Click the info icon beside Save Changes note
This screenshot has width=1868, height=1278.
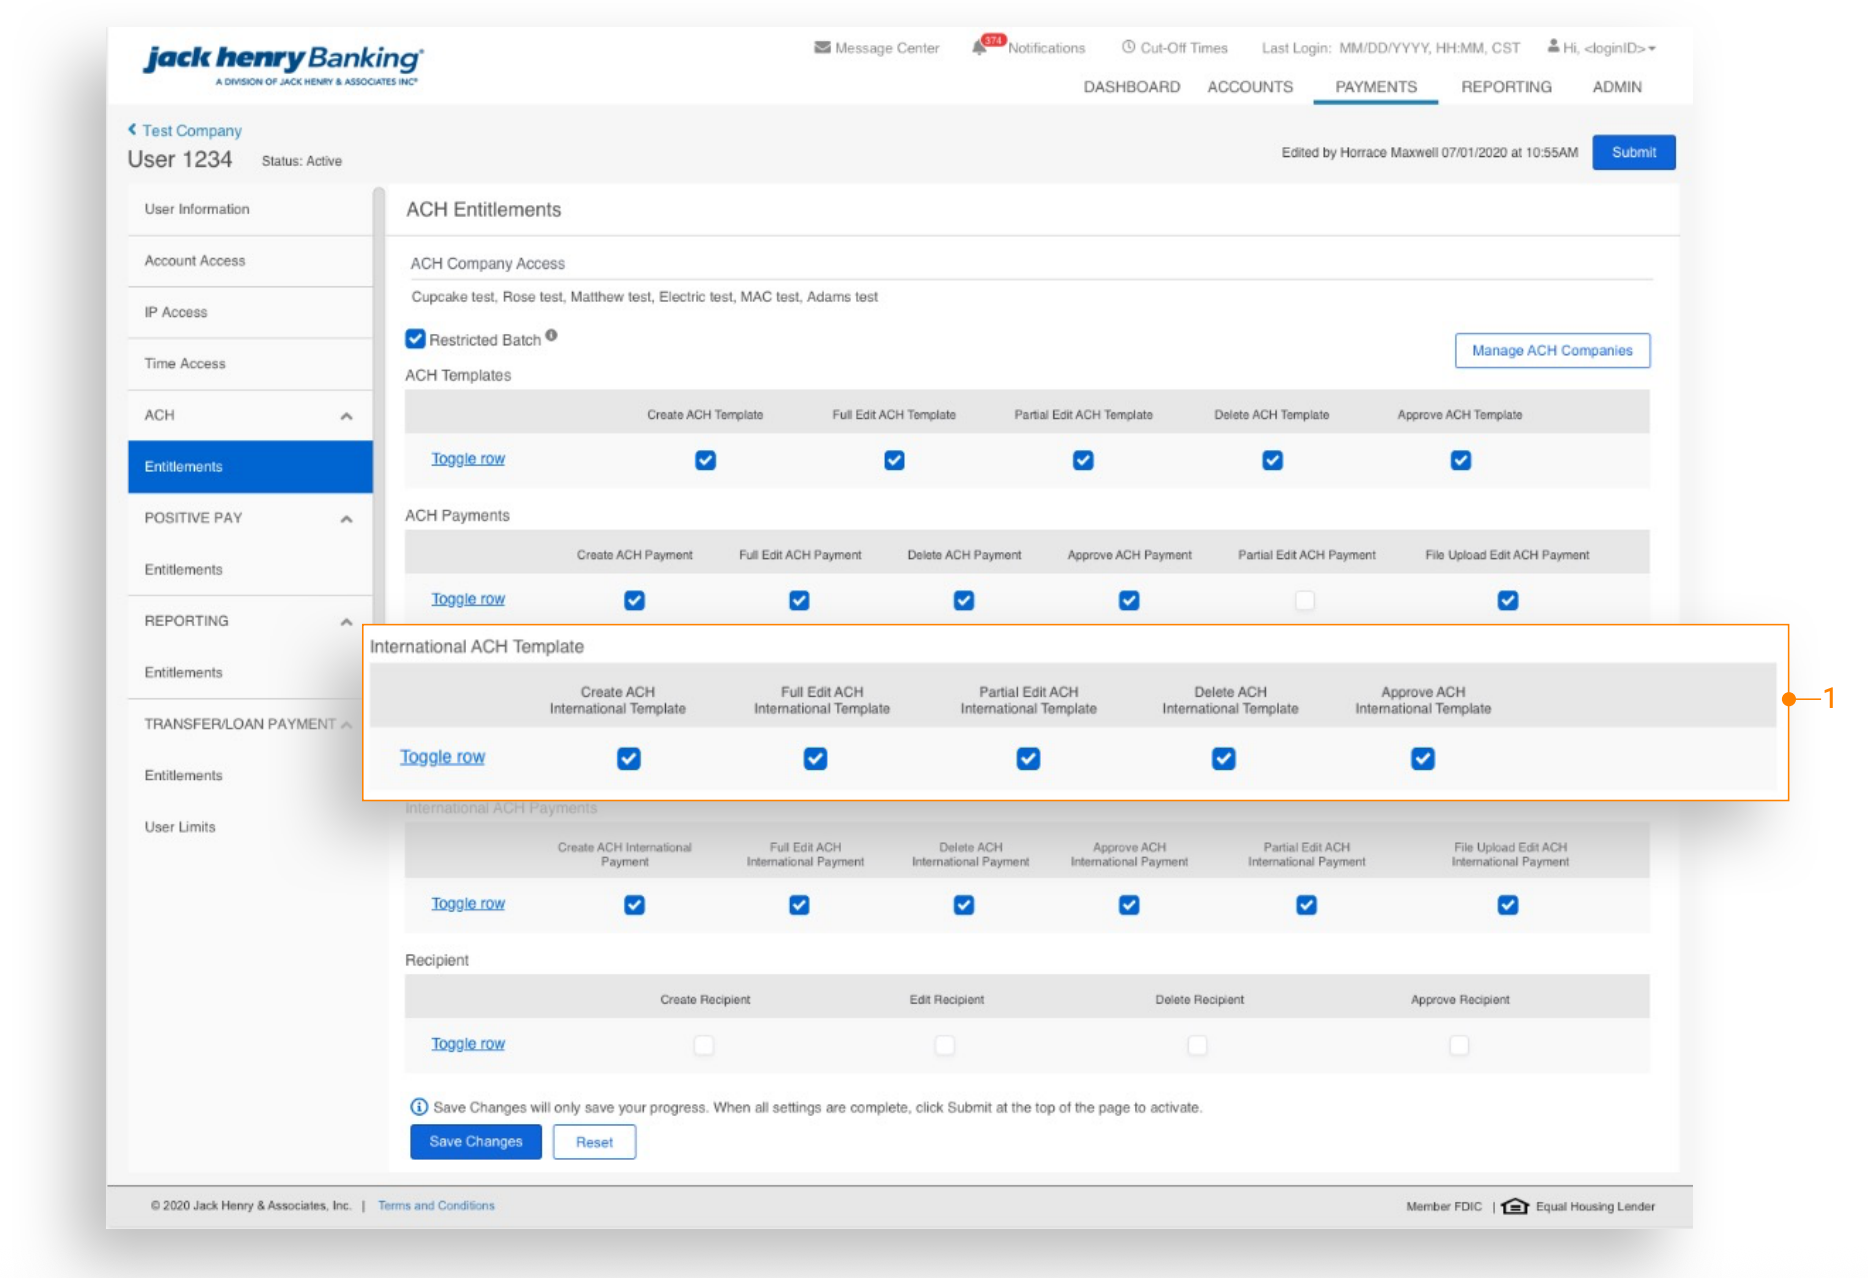419,1107
